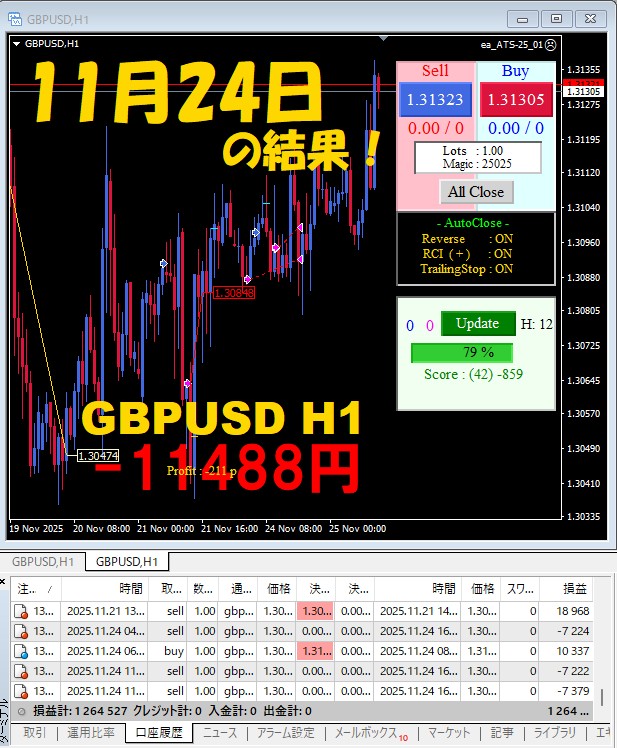Click the buy type cell in history
Image resolution: width=617 pixels, height=748 pixels.
(168, 651)
